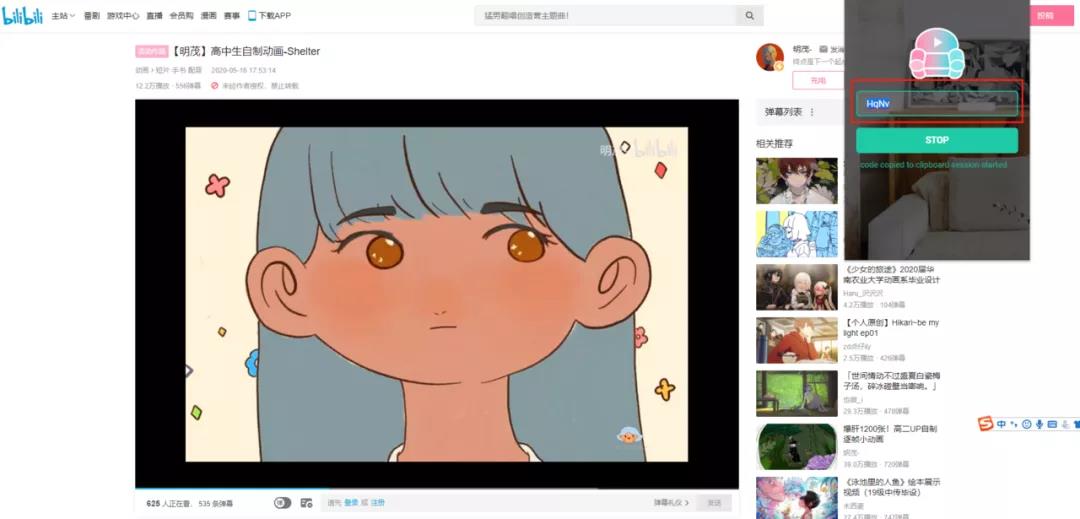The image size is (1080, 519).
Task: Open 游戏中心 in the top navigation
Action: (123, 15)
